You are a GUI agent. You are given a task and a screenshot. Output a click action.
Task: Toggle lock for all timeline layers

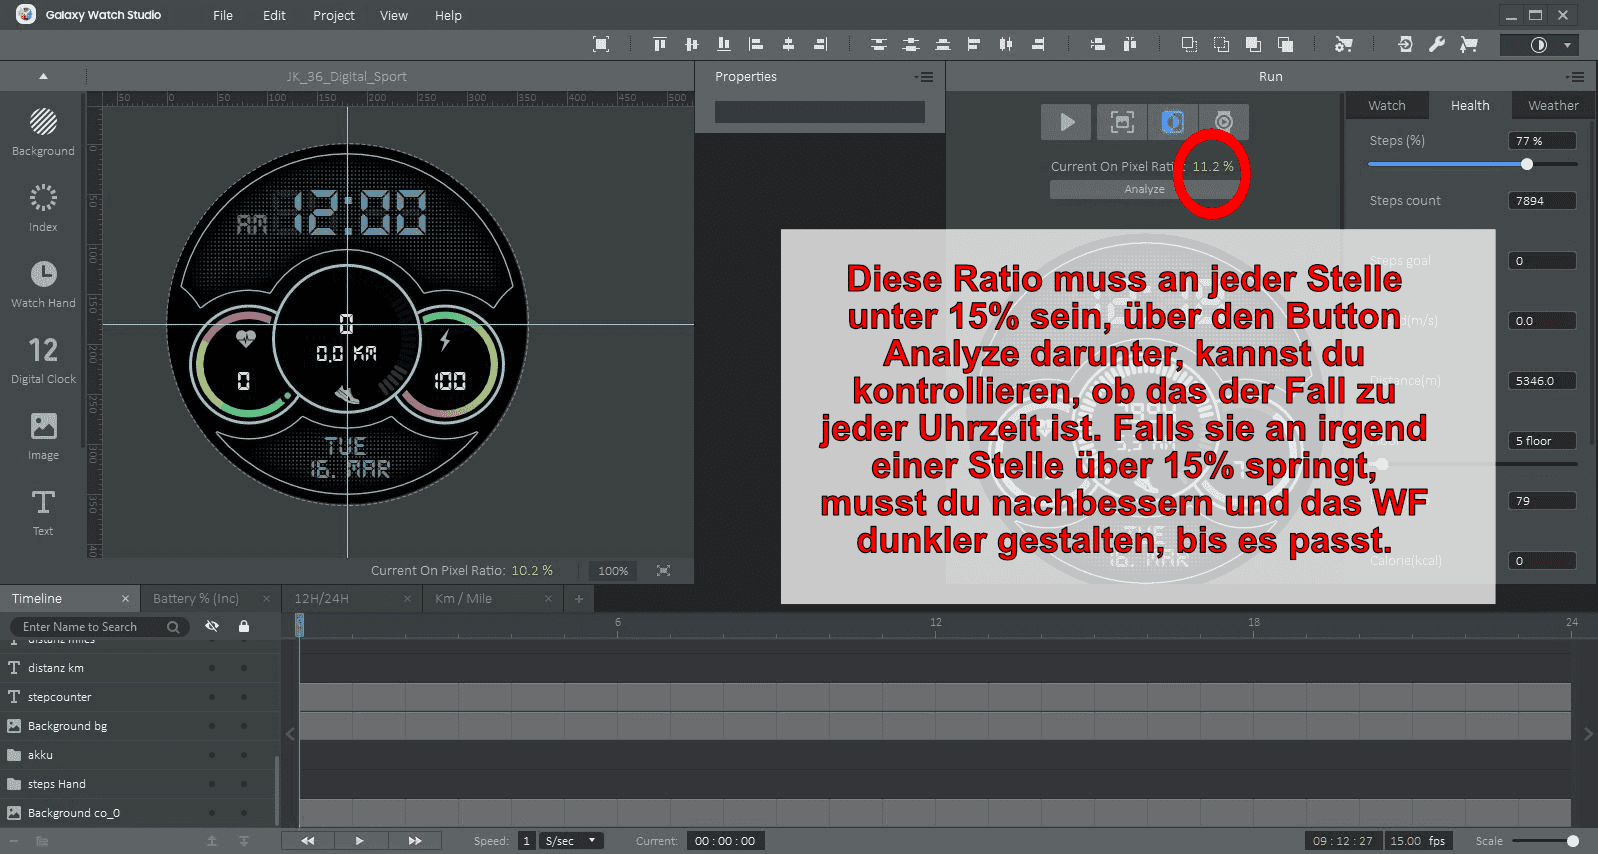pyautogui.click(x=244, y=626)
